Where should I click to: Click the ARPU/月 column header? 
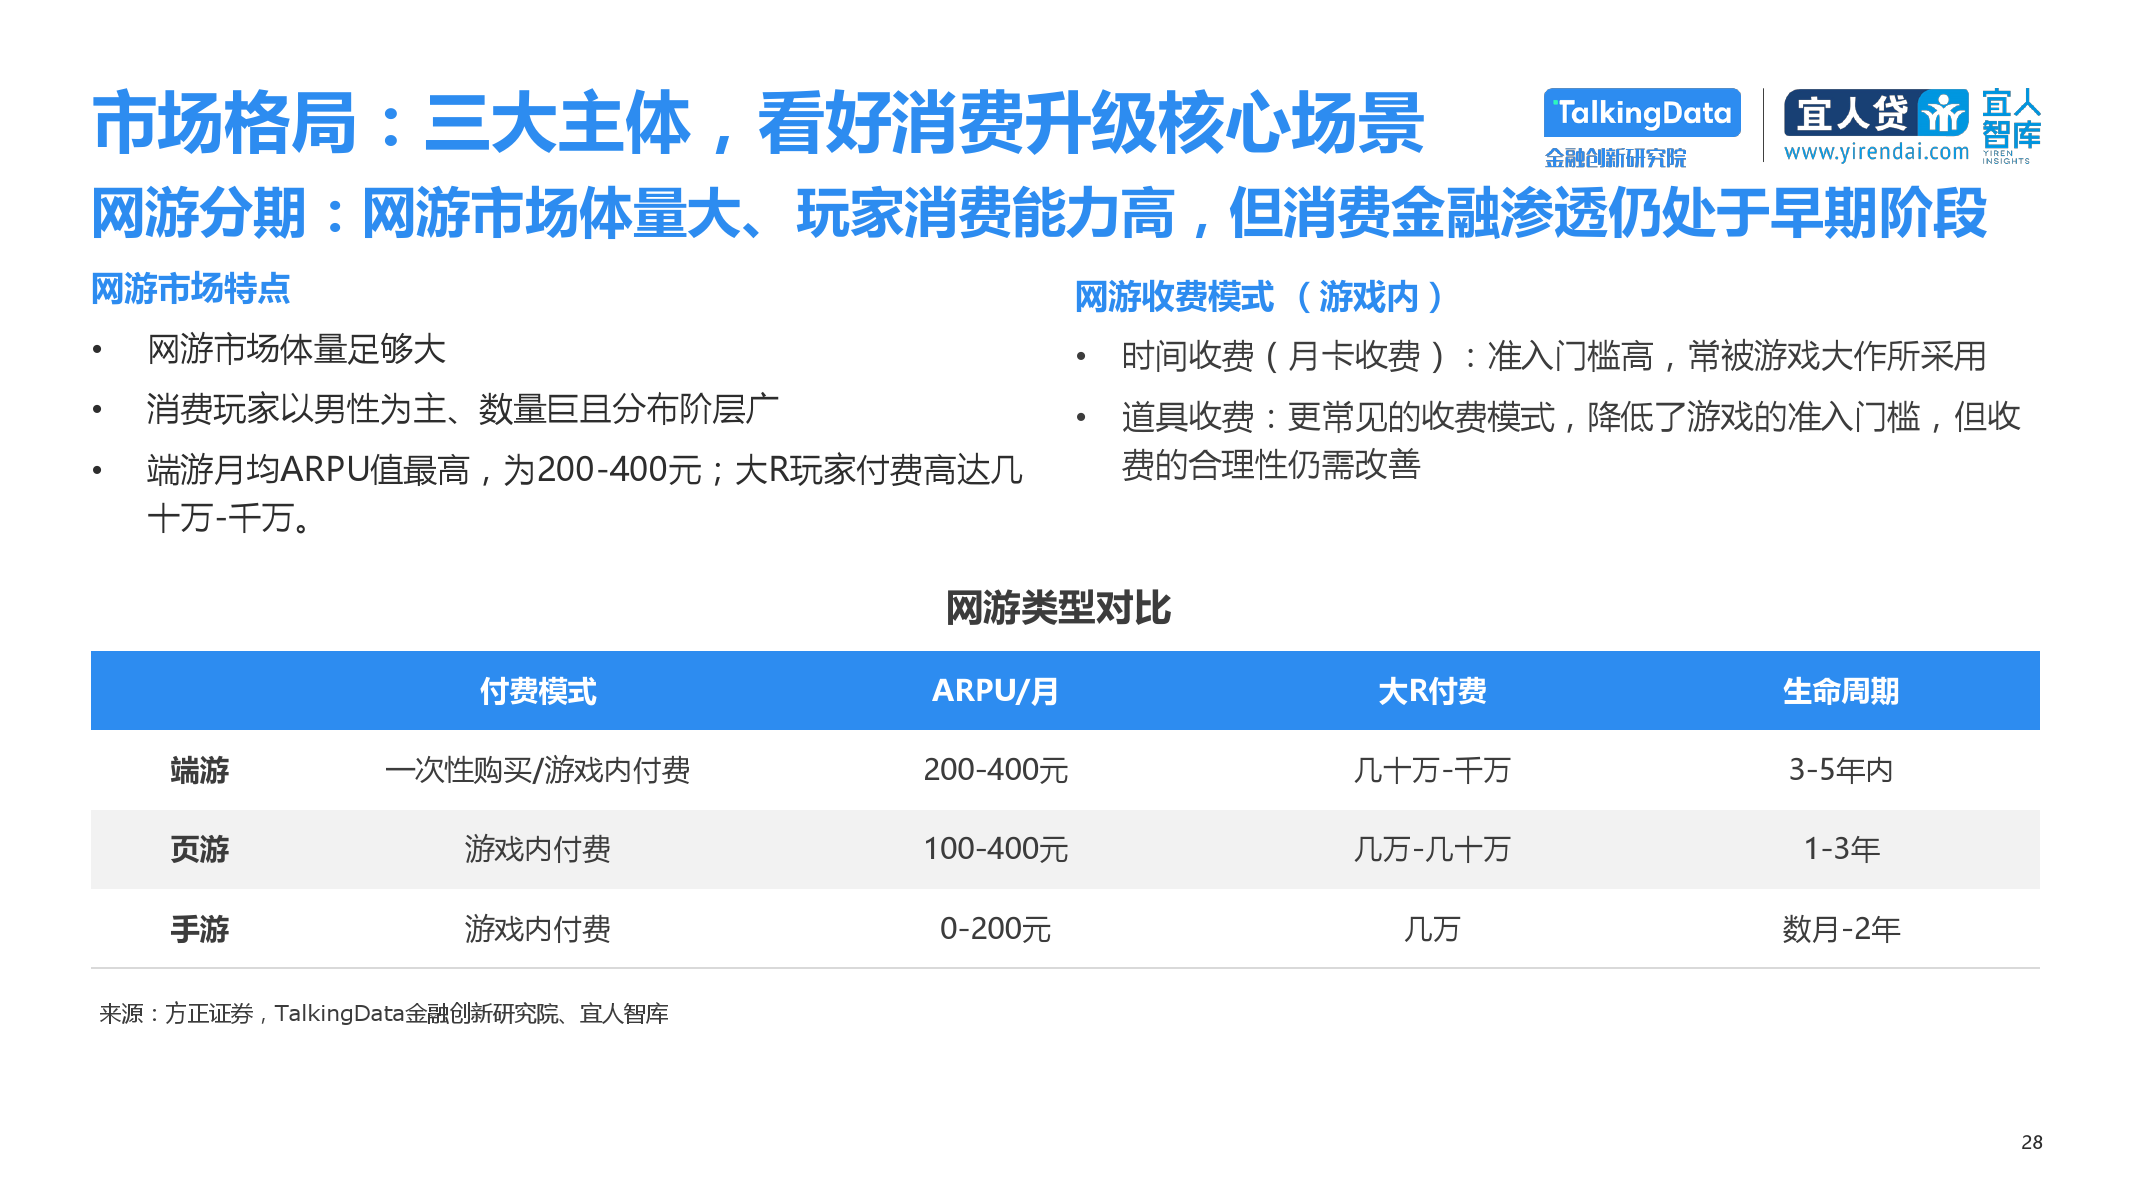pyautogui.click(x=995, y=691)
